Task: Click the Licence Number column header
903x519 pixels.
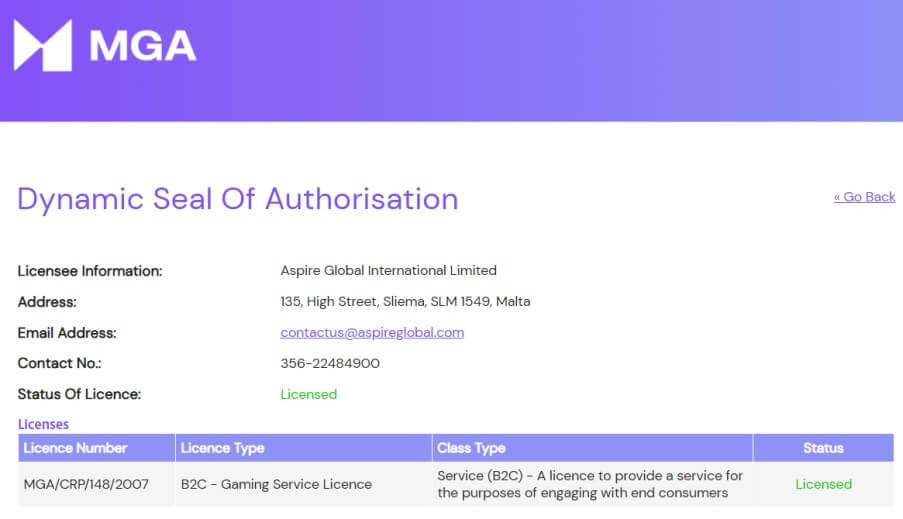Action: 75,448
